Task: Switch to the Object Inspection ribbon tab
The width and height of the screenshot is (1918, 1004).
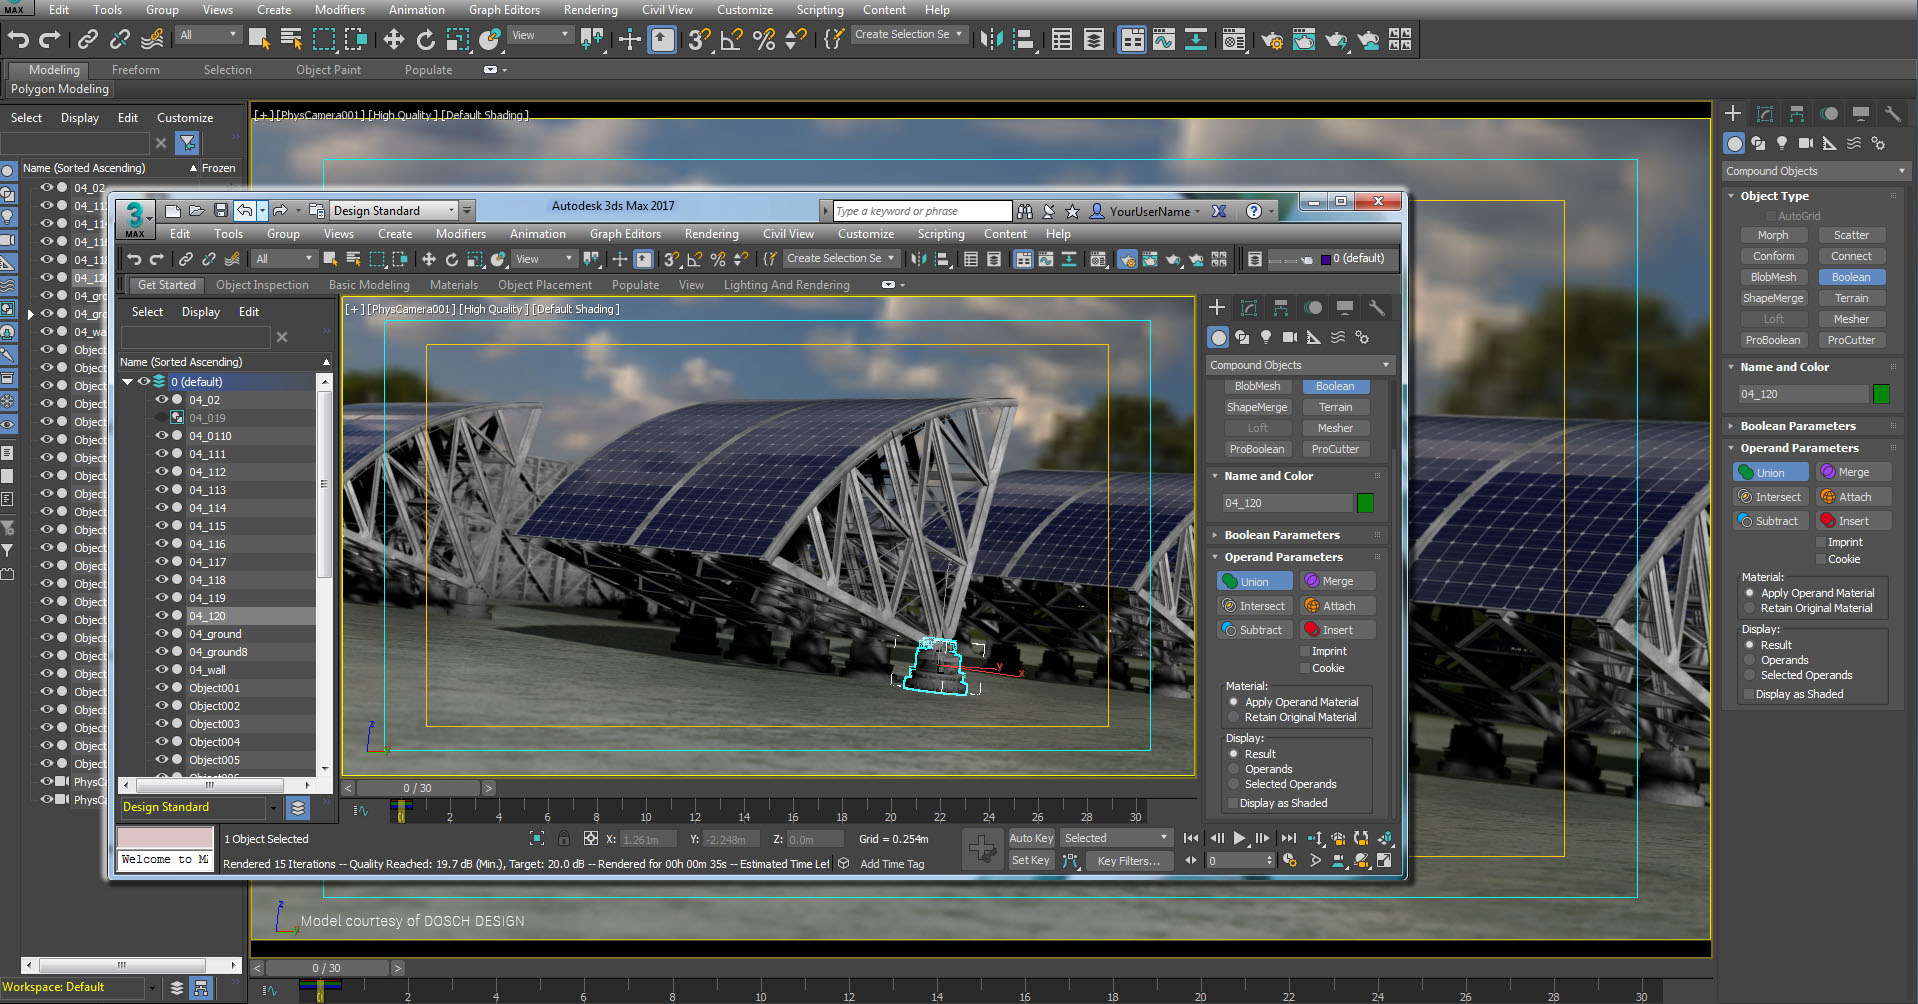Action: click(x=262, y=285)
